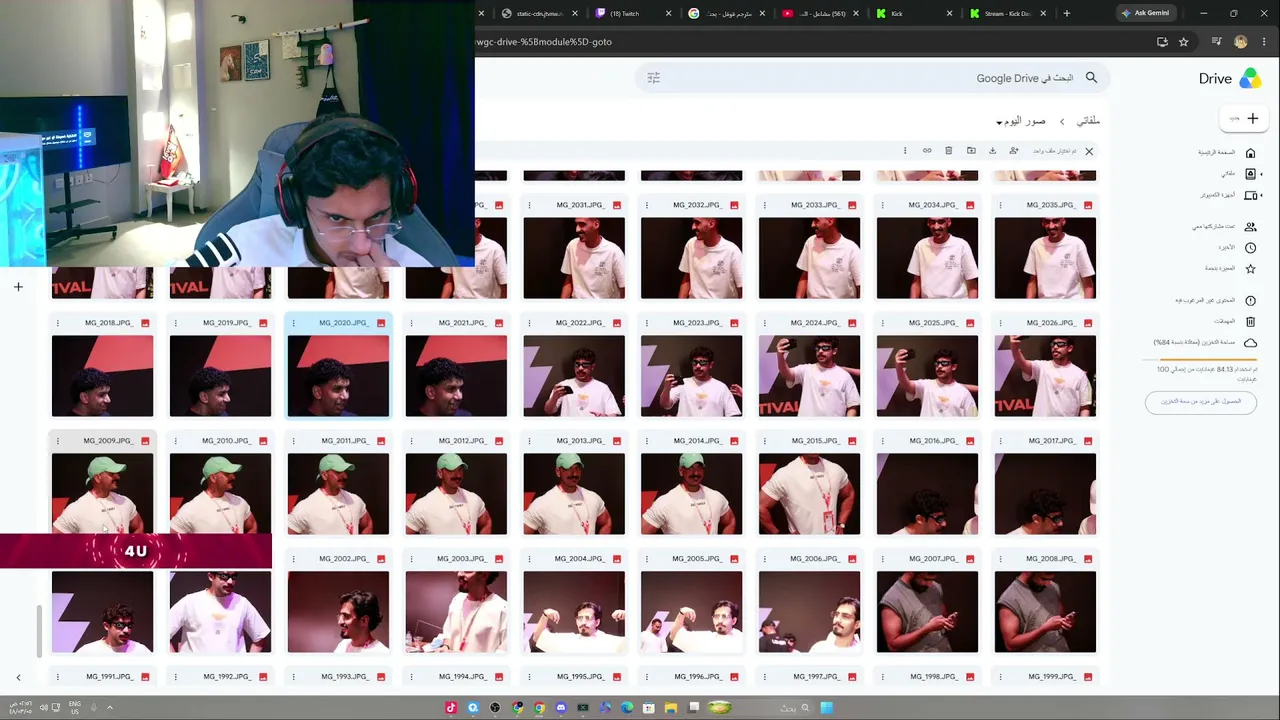Click the MG_2003.JPG file name
1280x720 pixels.
tap(461, 559)
